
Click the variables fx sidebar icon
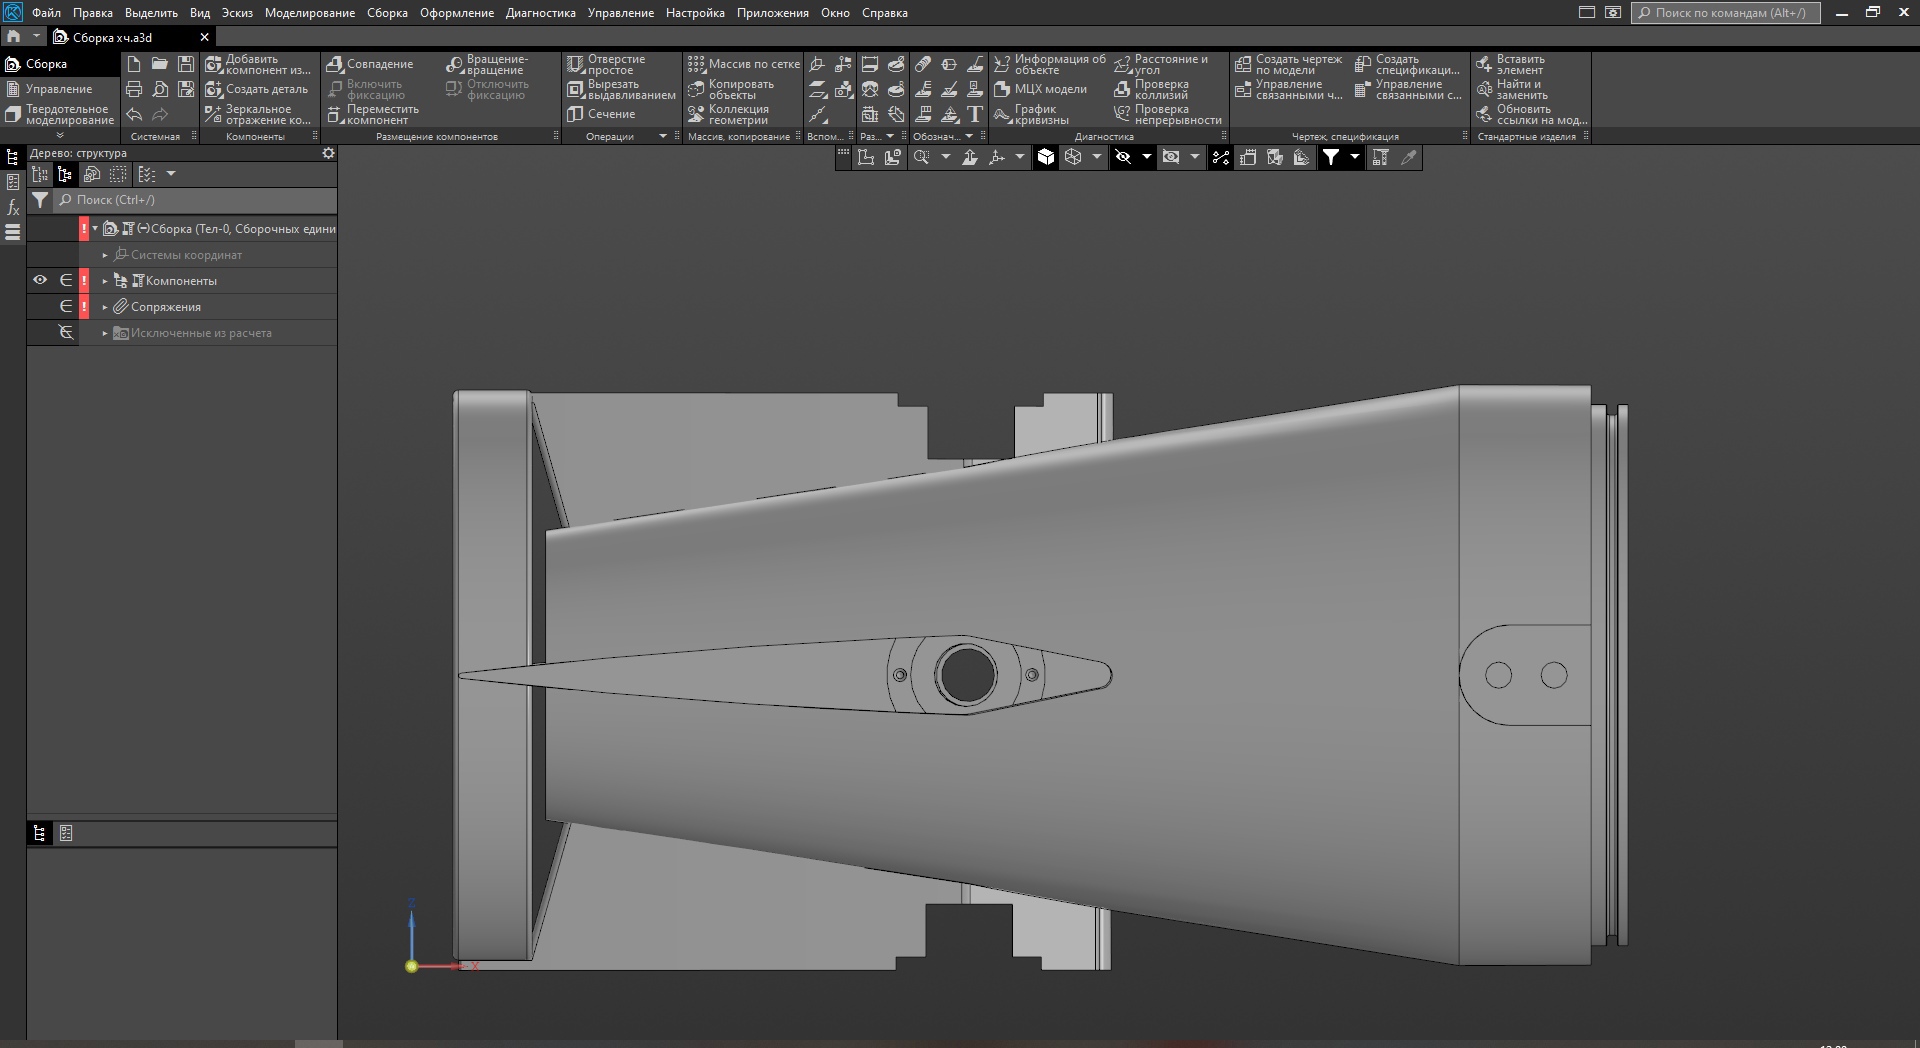(13, 208)
